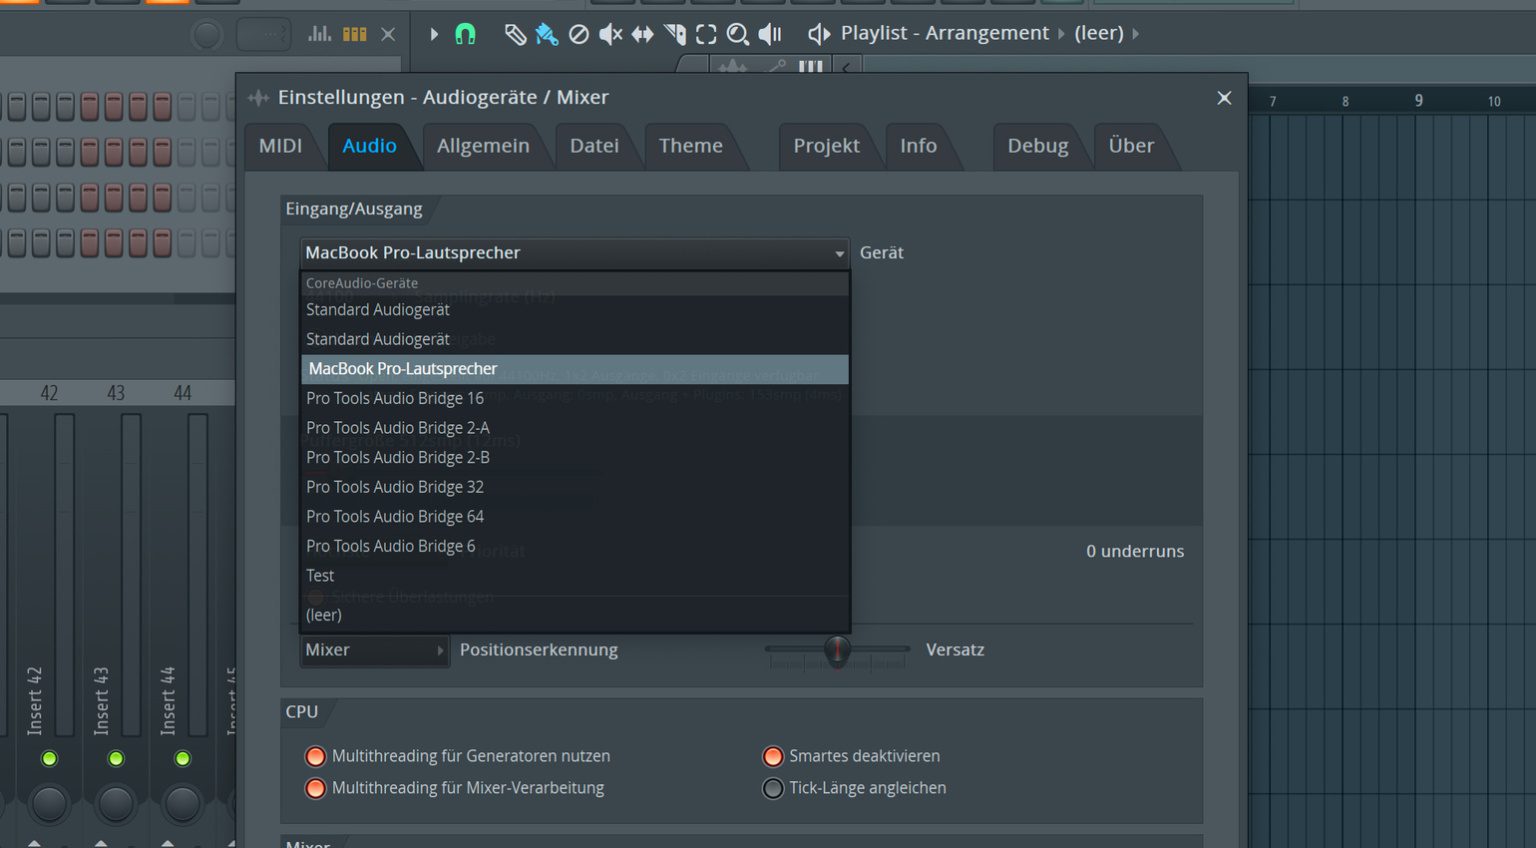Switch to the MIDI tab
Image resolution: width=1536 pixels, height=848 pixels.
pyautogui.click(x=283, y=146)
